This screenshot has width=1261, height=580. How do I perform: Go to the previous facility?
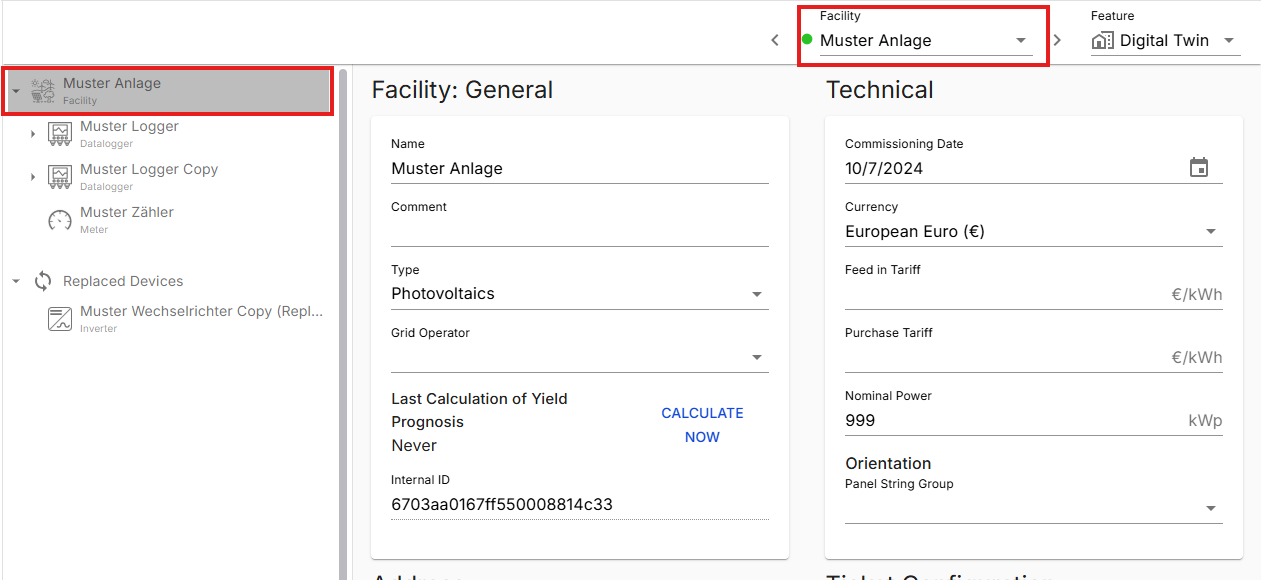coord(775,41)
